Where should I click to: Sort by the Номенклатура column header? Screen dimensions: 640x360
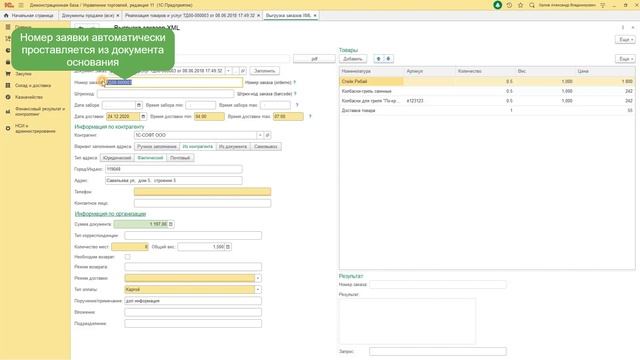pyautogui.click(x=356, y=71)
